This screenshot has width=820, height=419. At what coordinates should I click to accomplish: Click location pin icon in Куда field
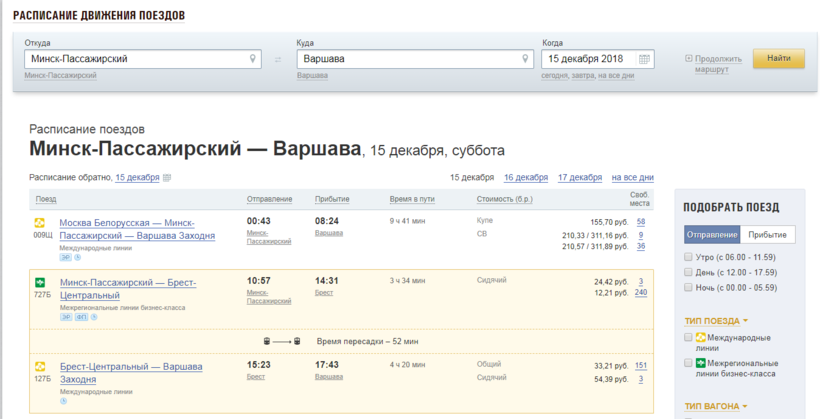point(524,59)
